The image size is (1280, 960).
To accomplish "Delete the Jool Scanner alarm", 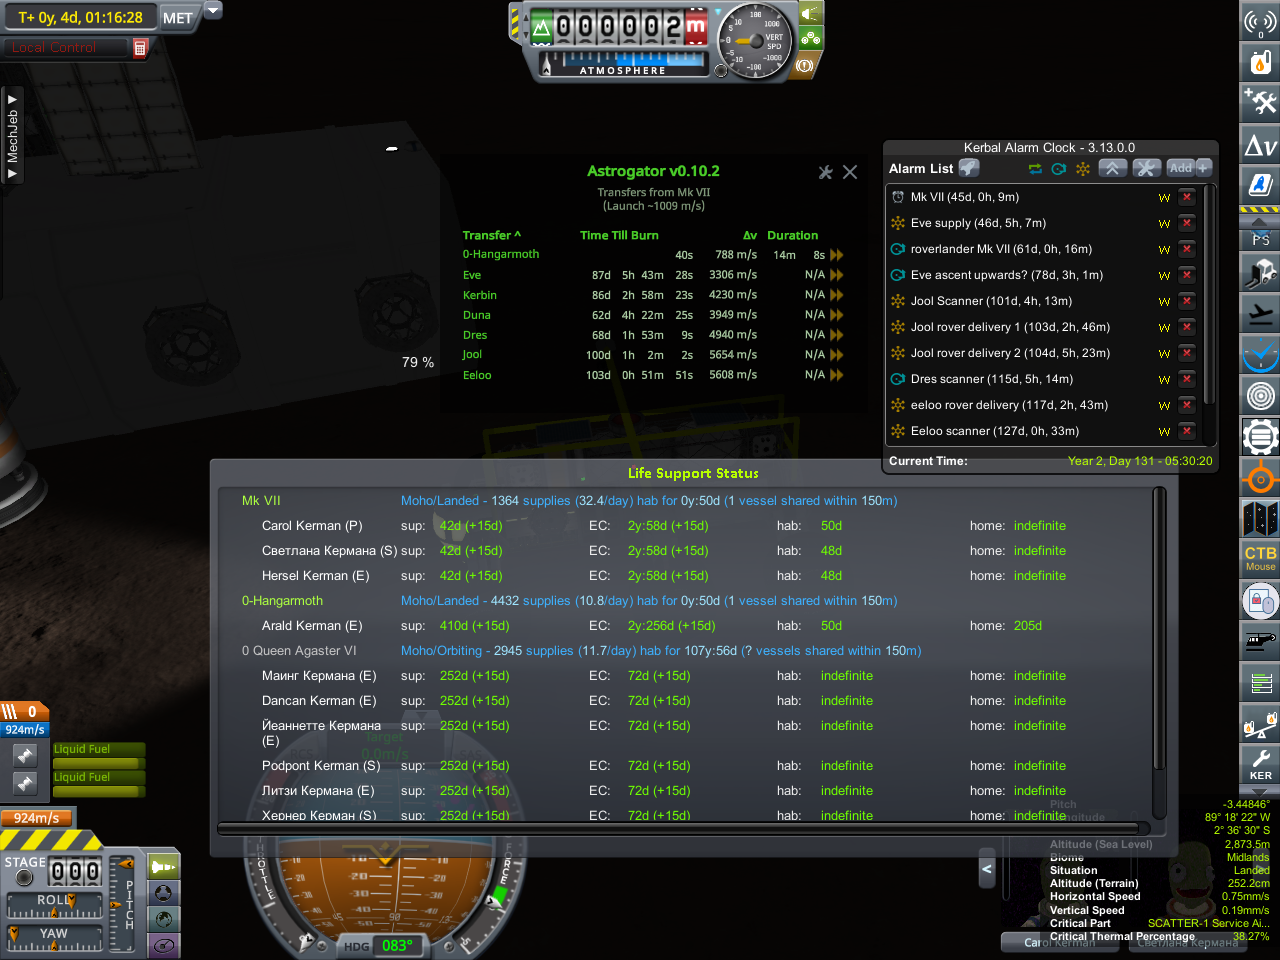I will (1187, 301).
